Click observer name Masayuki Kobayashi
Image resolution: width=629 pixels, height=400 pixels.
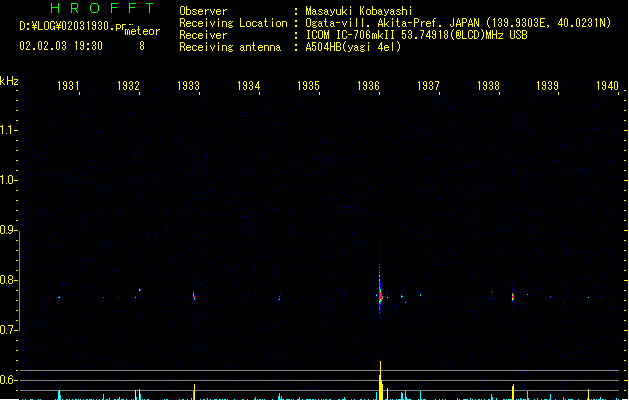click(x=359, y=11)
